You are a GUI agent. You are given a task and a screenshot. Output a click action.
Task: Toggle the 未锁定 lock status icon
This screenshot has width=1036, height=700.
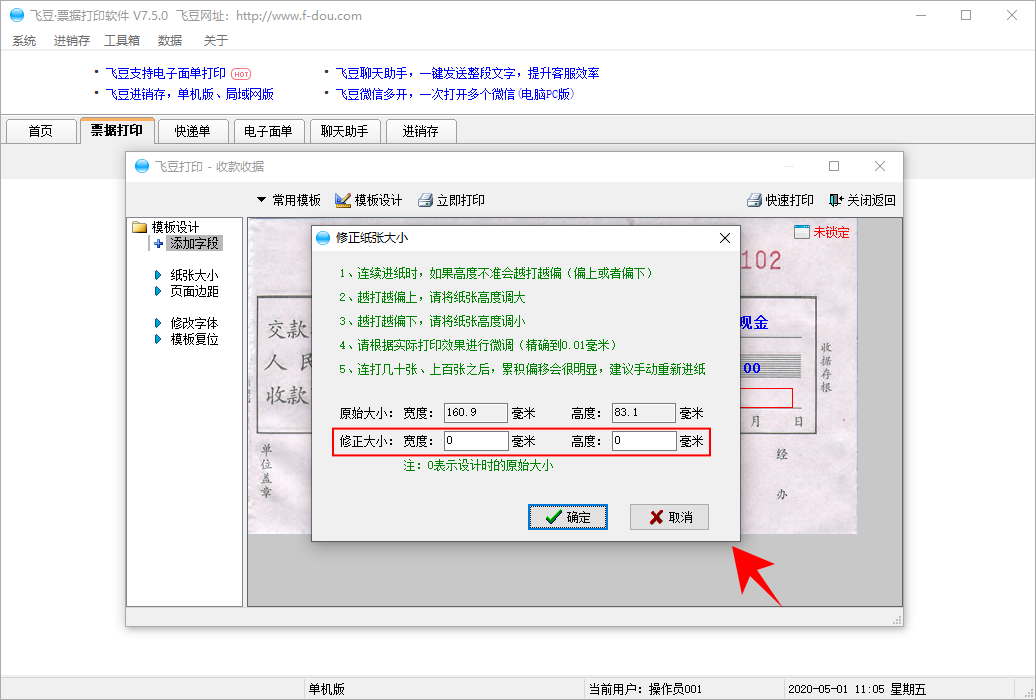[802, 232]
